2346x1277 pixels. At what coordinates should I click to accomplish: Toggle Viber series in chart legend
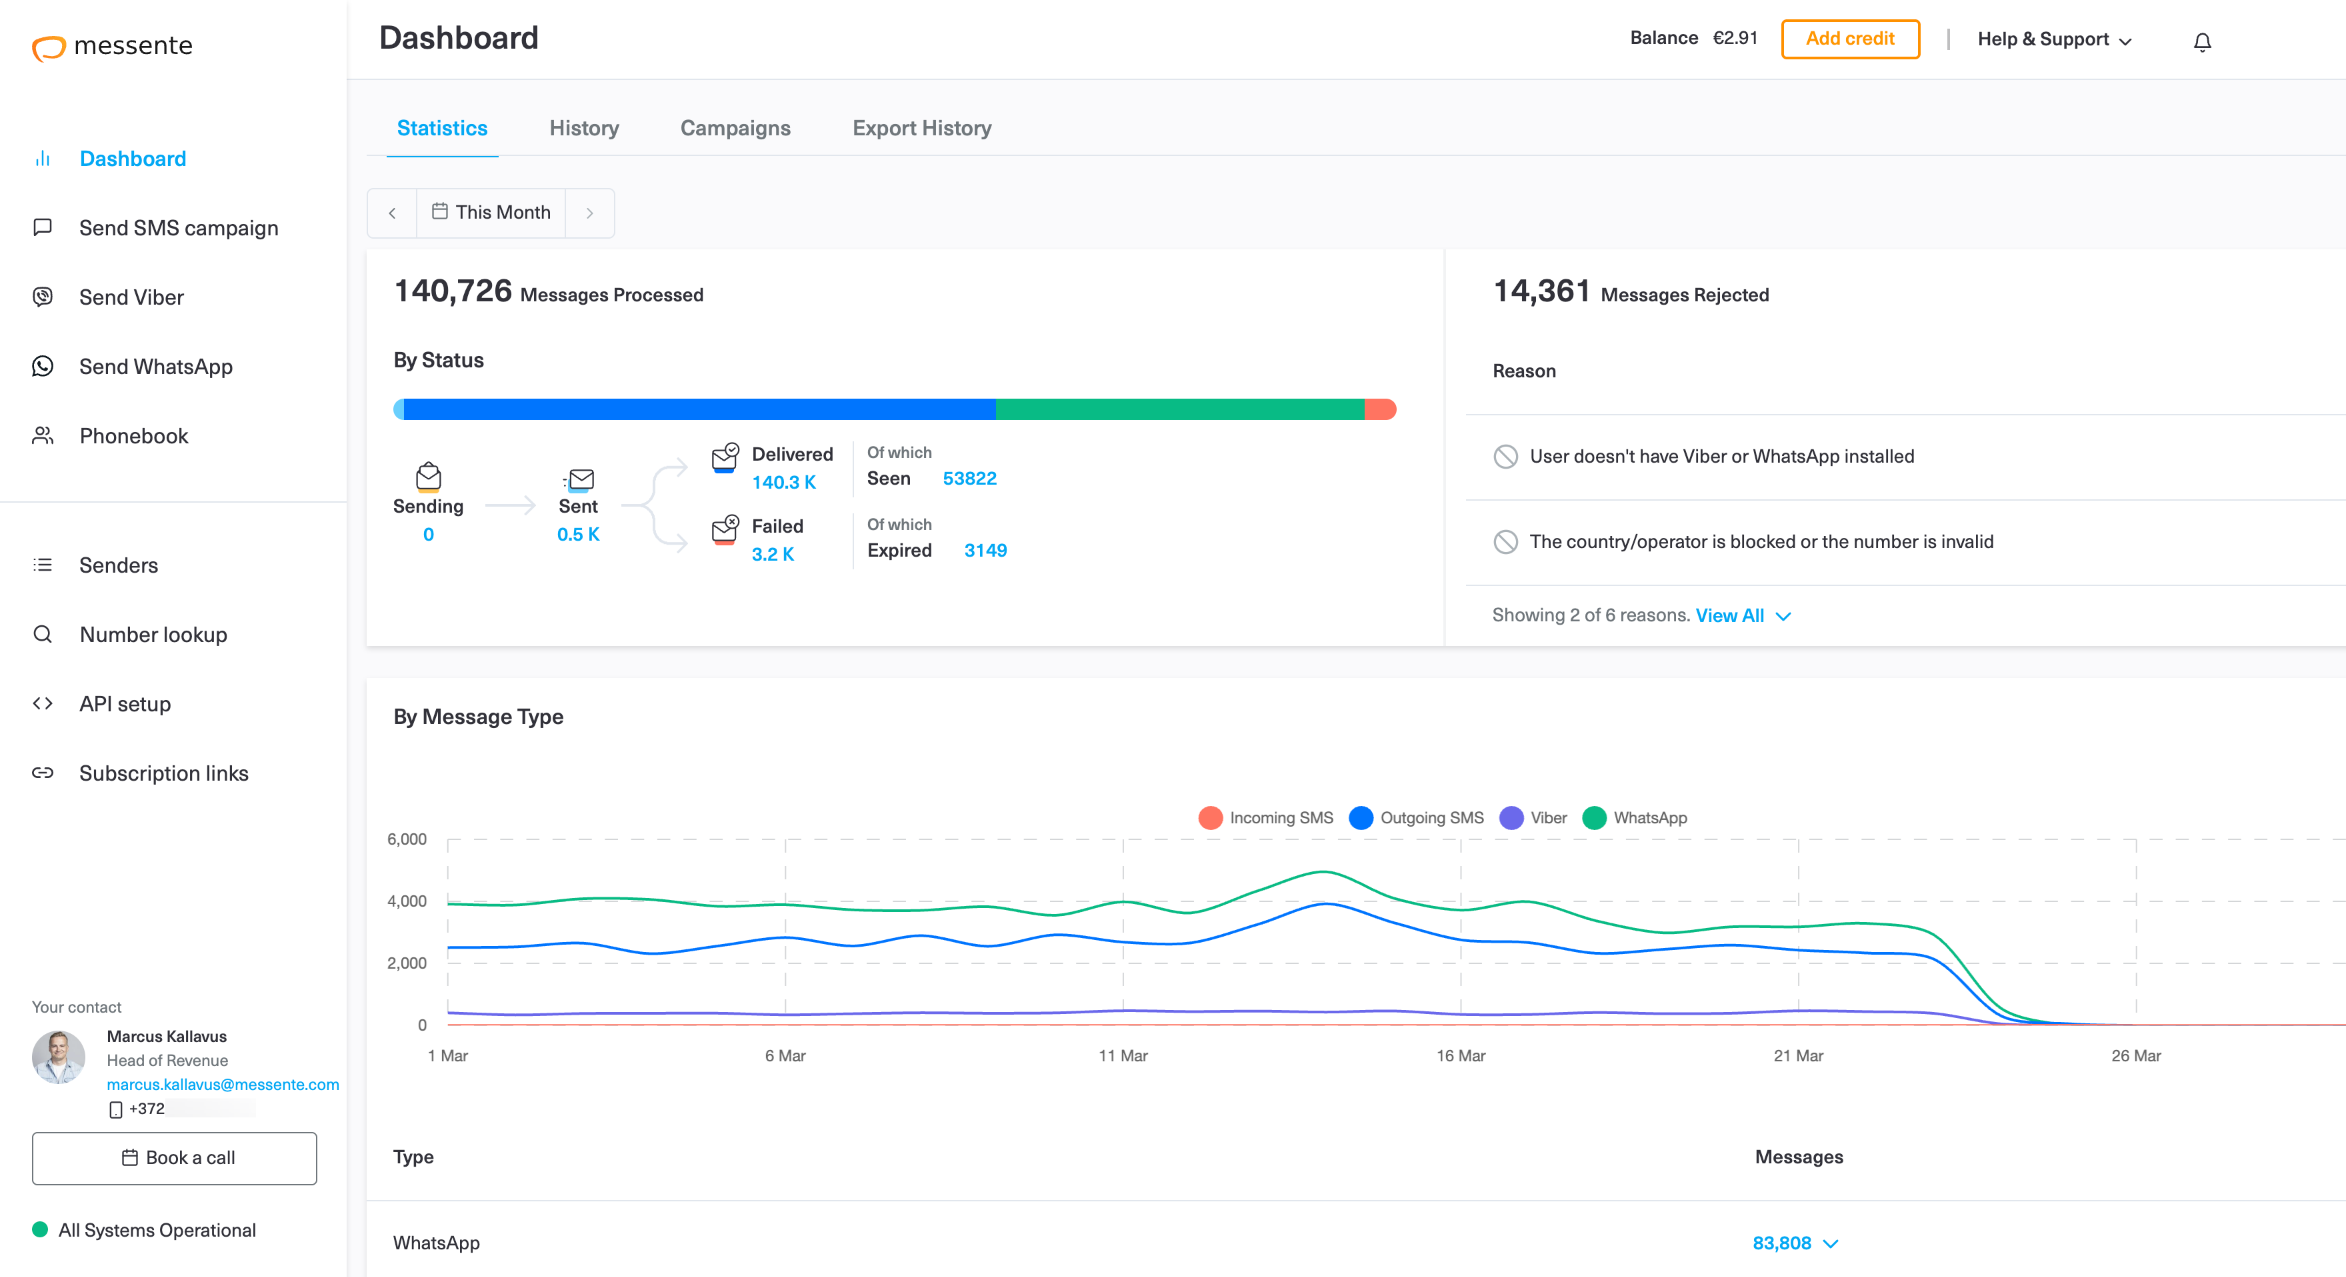pos(1534,818)
